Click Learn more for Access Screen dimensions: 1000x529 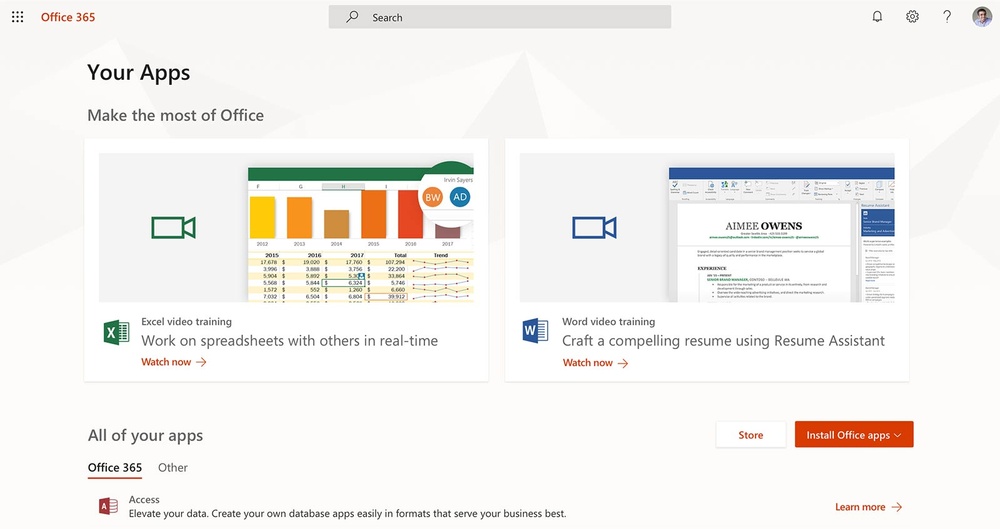click(868, 507)
